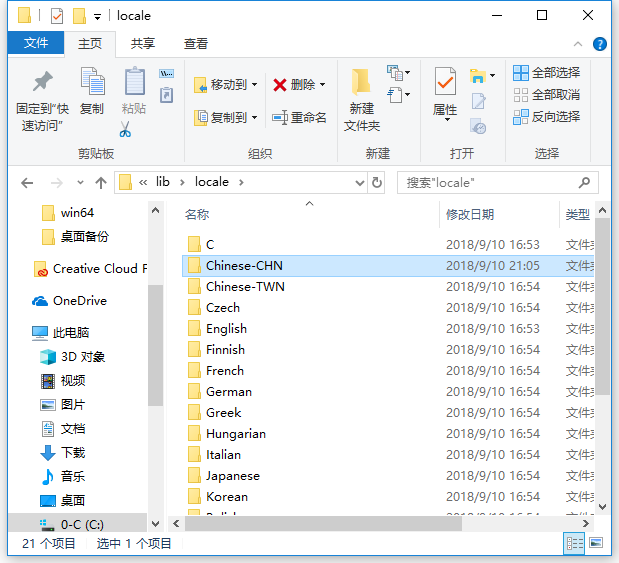Click the search magnifier icon

click(584, 182)
